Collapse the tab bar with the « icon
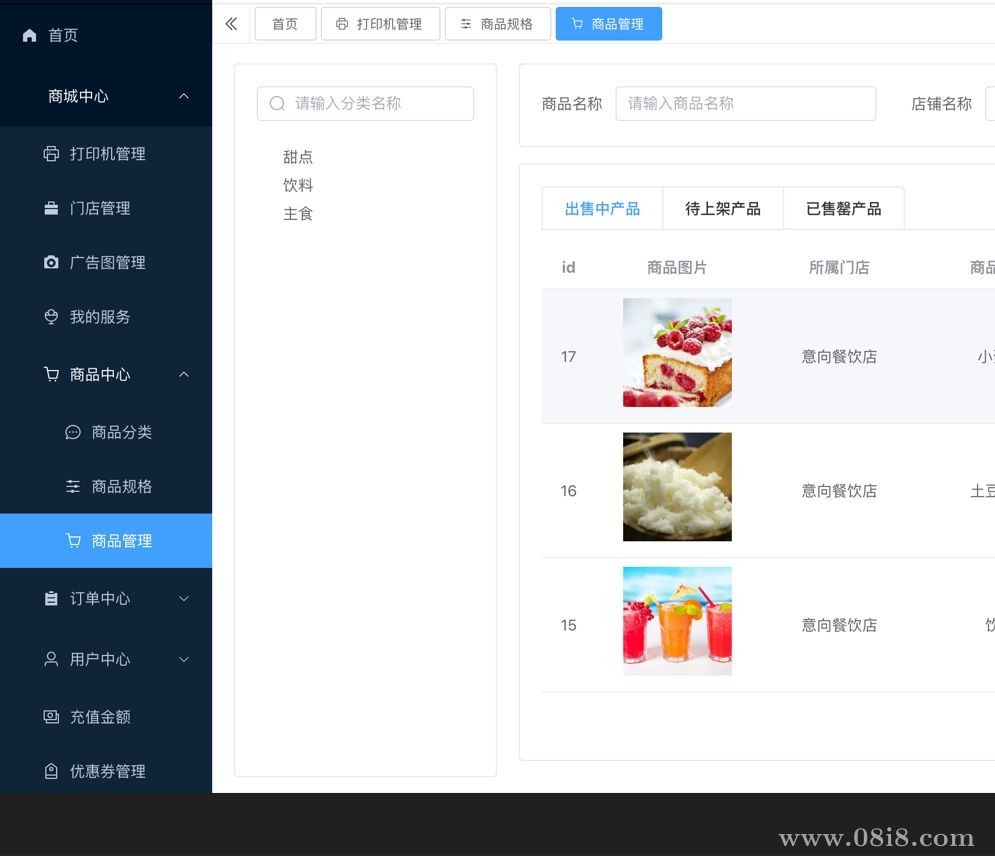The width and height of the screenshot is (995, 856). coord(231,23)
